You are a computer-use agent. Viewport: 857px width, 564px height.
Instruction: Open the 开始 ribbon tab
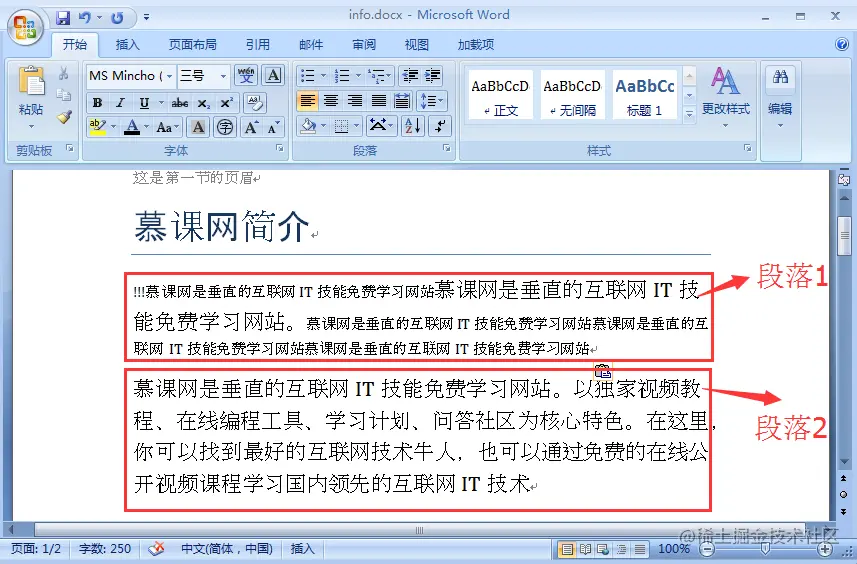(75, 44)
